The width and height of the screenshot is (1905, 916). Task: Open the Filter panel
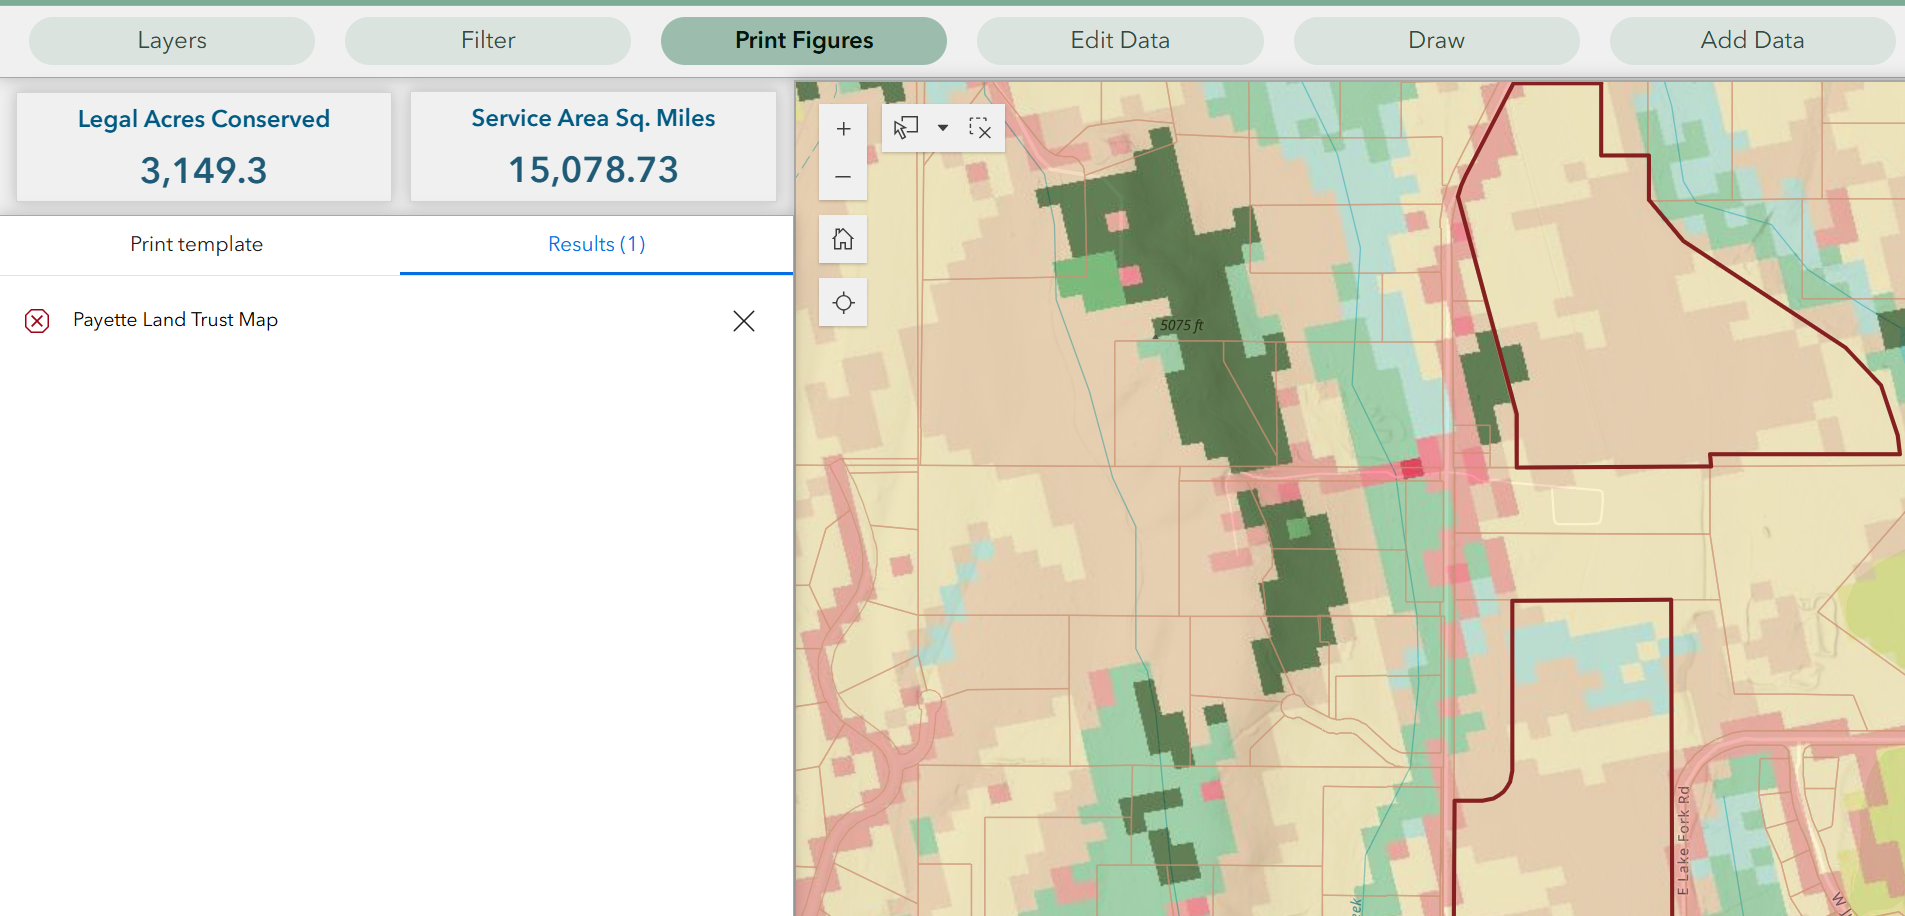point(487,40)
